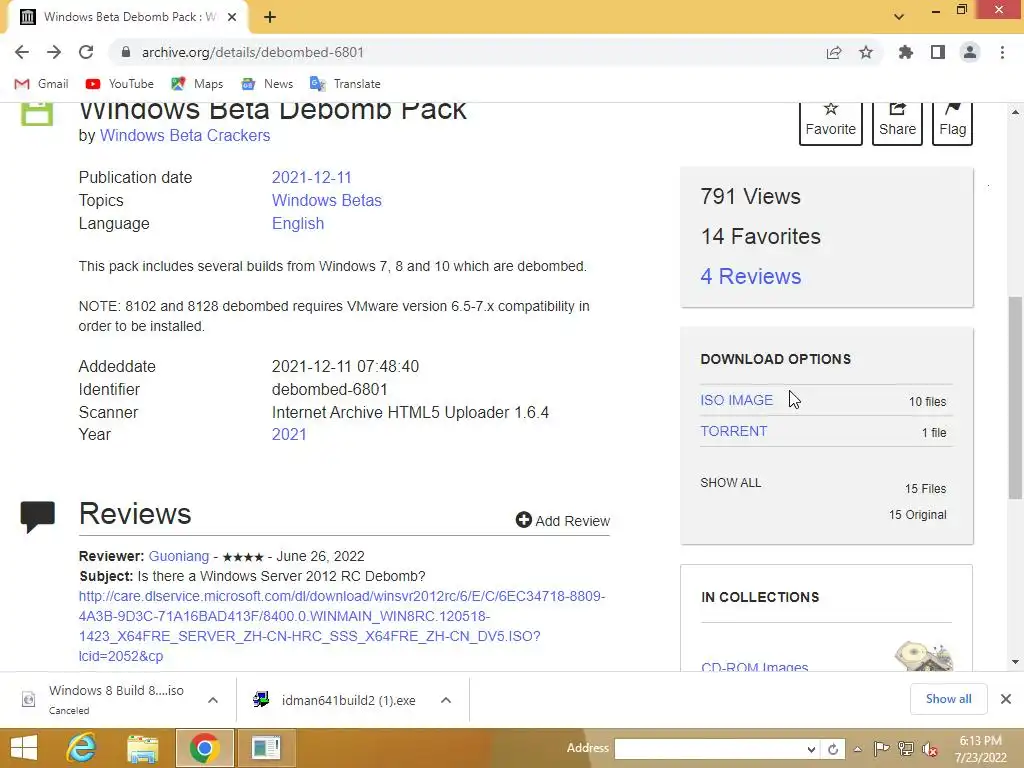Open a new browser tab
The width and height of the screenshot is (1024, 768).
click(270, 17)
